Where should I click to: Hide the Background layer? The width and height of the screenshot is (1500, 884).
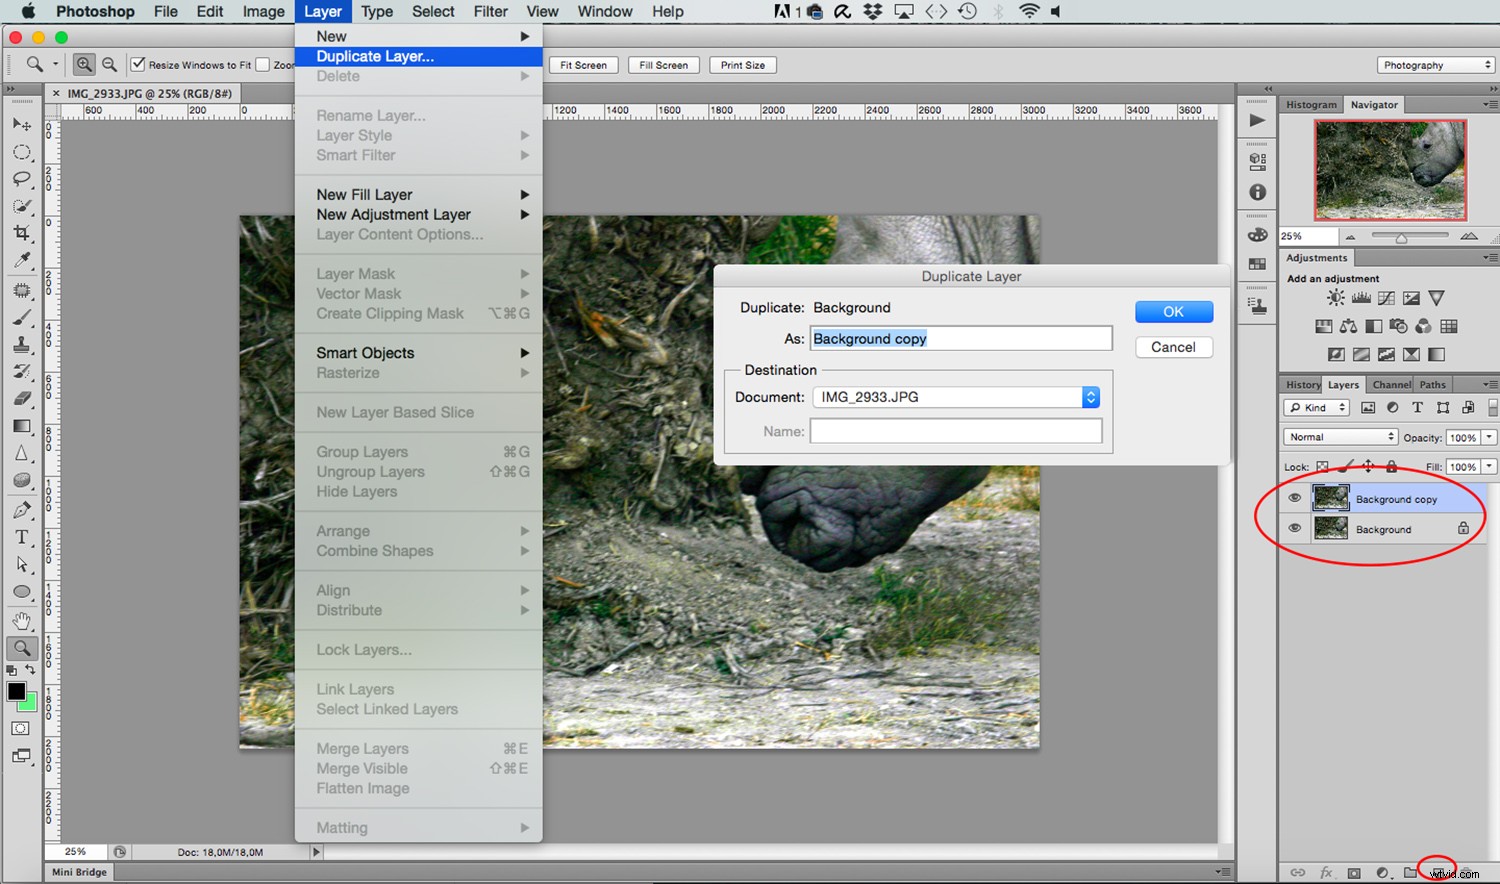click(1294, 529)
